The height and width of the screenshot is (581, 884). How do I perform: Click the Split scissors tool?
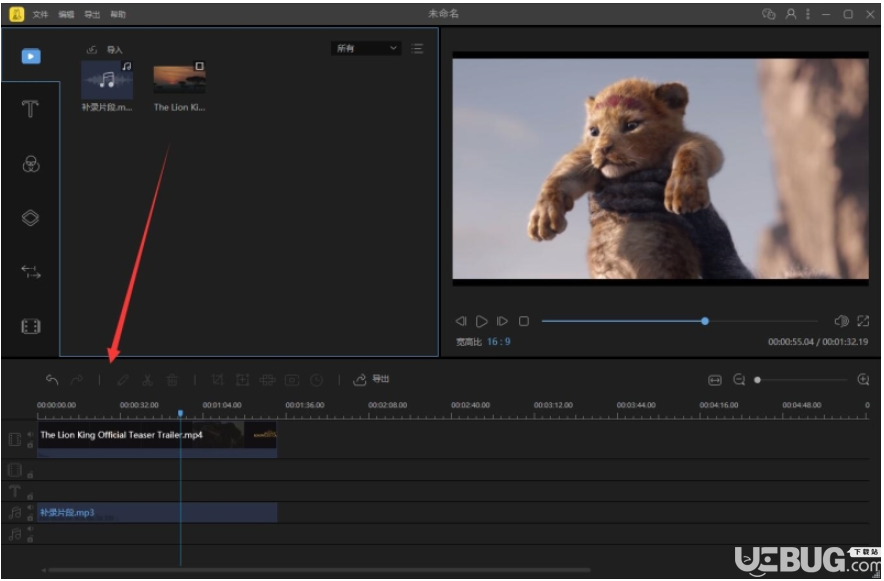pyautogui.click(x=148, y=380)
